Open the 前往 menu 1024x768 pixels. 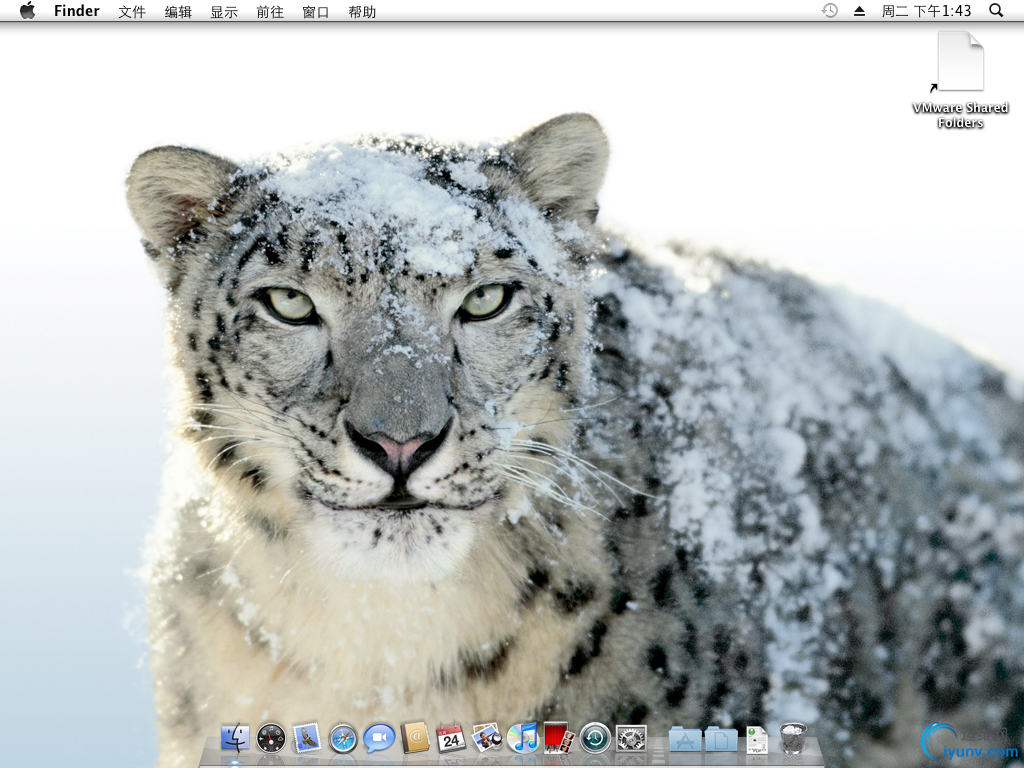[x=270, y=12]
